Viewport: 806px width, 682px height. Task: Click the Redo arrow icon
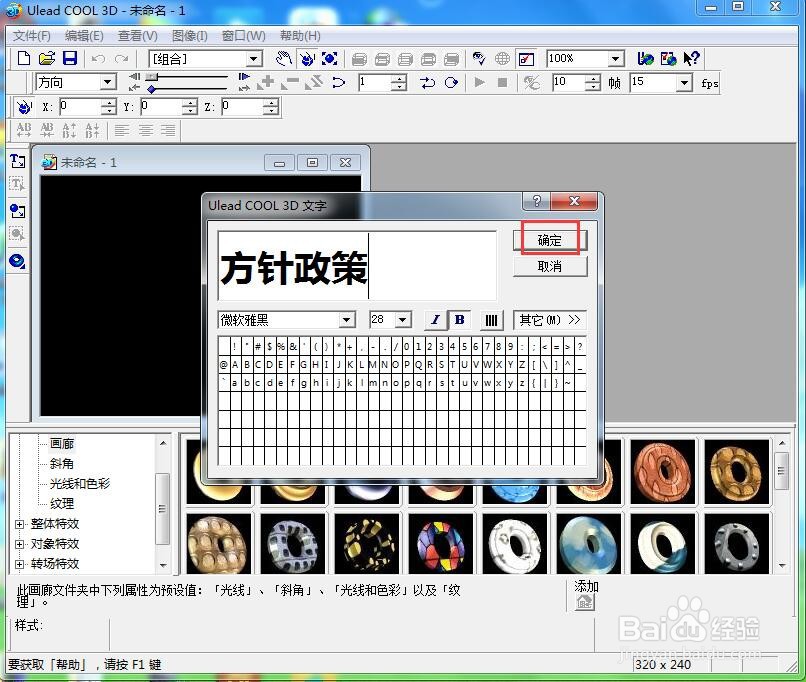[x=121, y=59]
